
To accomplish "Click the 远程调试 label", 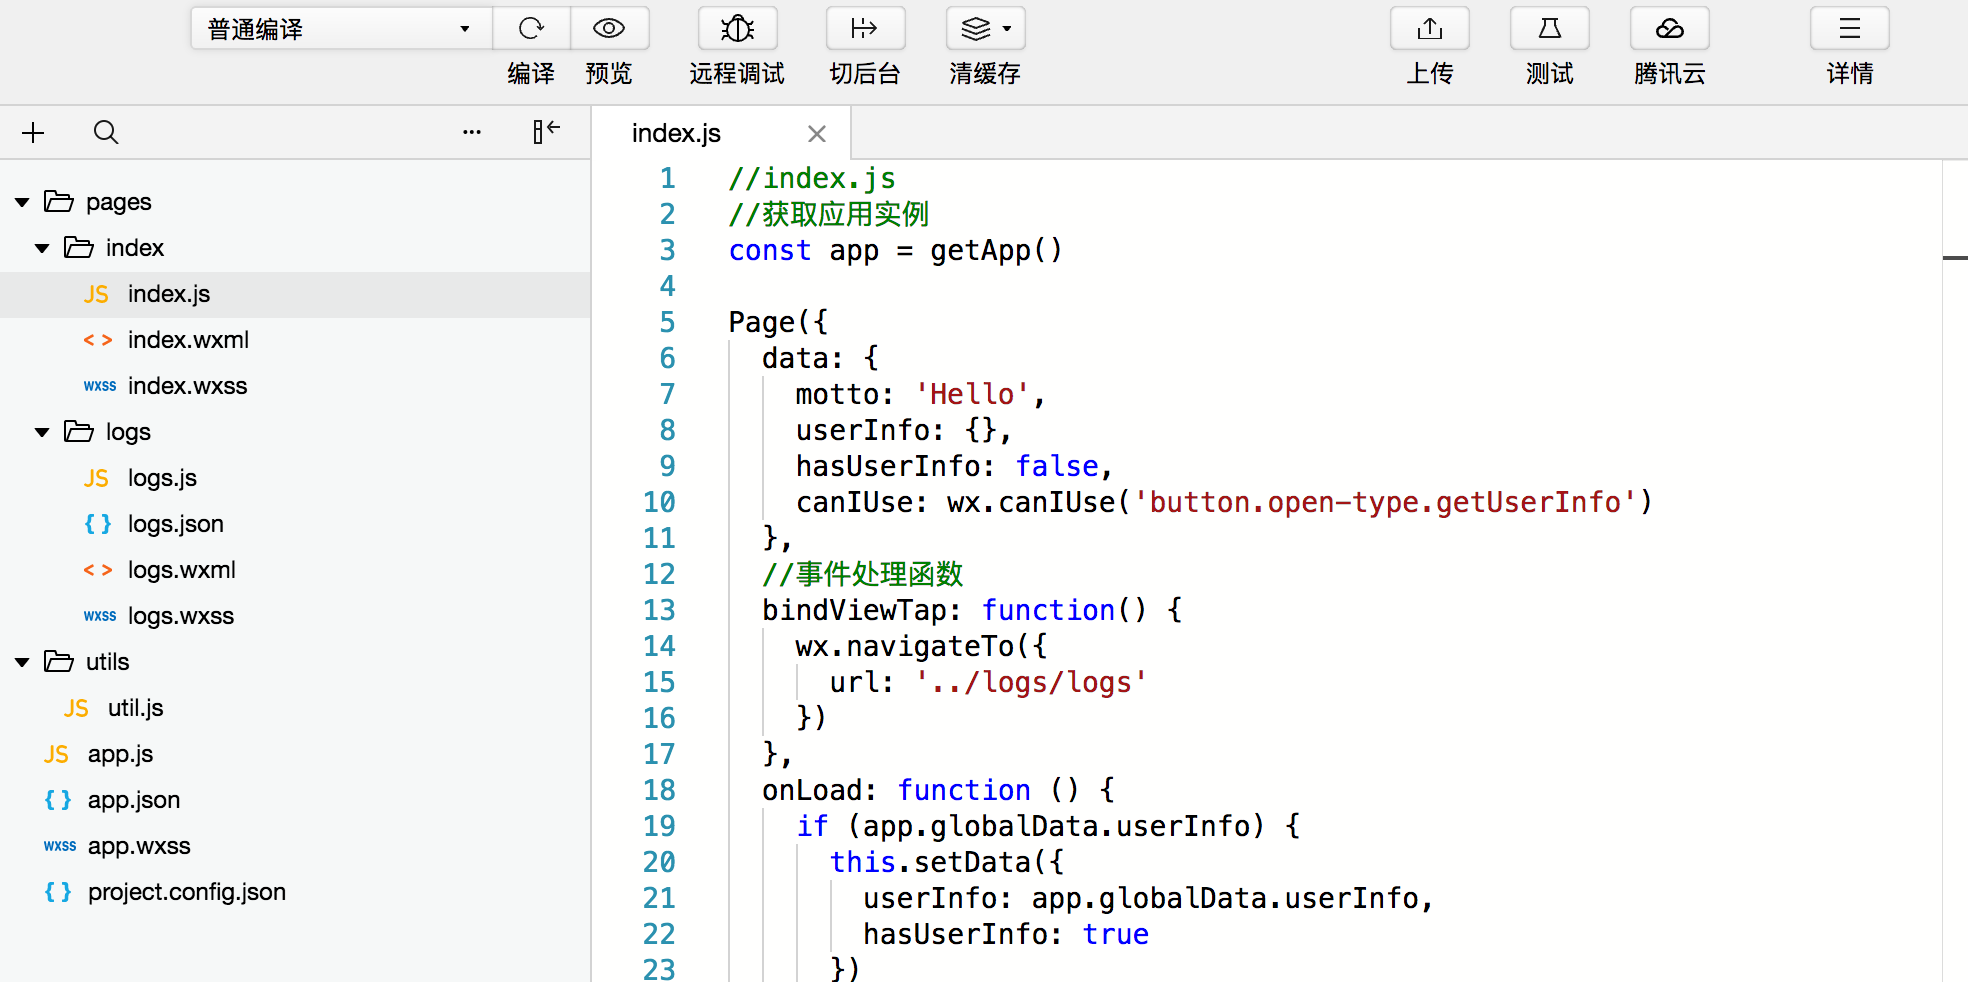I will coord(737,73).
